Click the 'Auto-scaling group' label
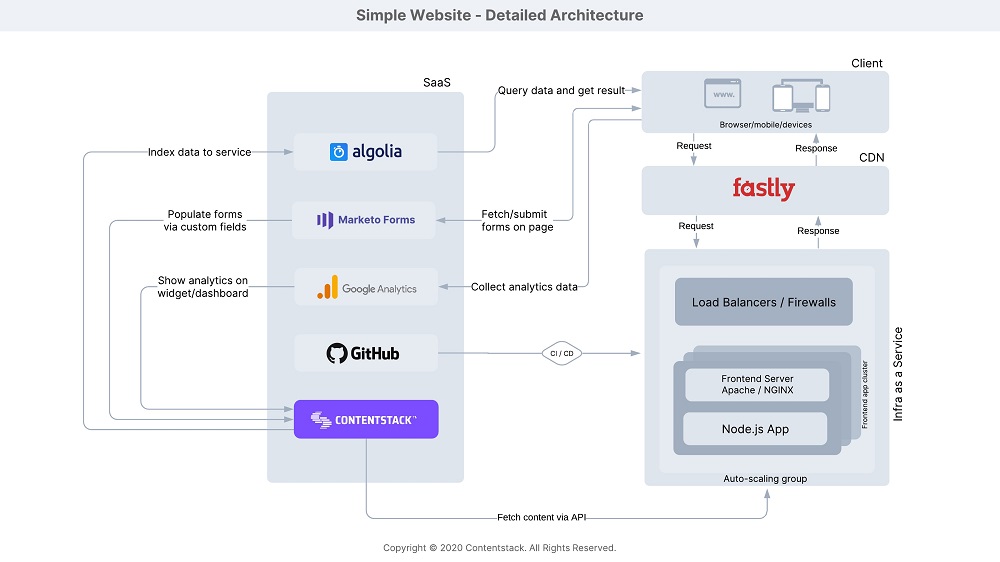Image resolution: width=1000 pixels, height=562 pixels. point(765,478)
